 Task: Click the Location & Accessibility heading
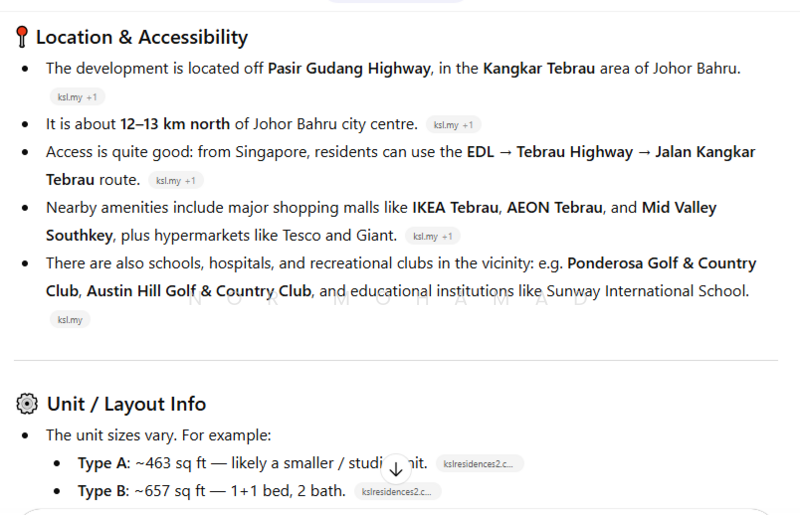click(141, 38)
